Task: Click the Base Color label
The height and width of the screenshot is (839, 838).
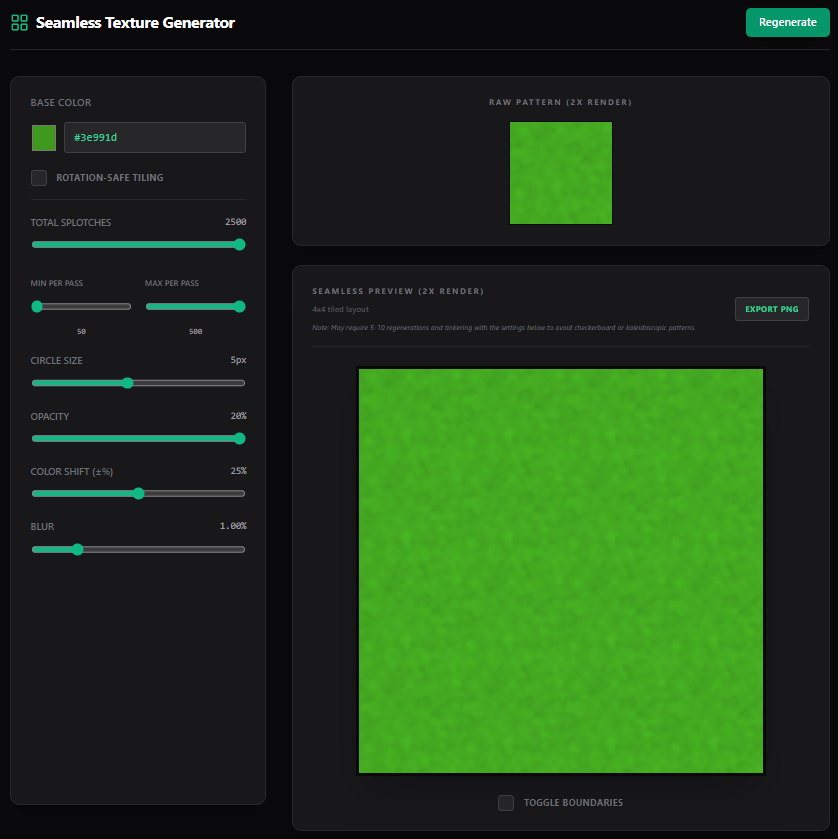Action: pyautogui.click(x=61, y=102)
